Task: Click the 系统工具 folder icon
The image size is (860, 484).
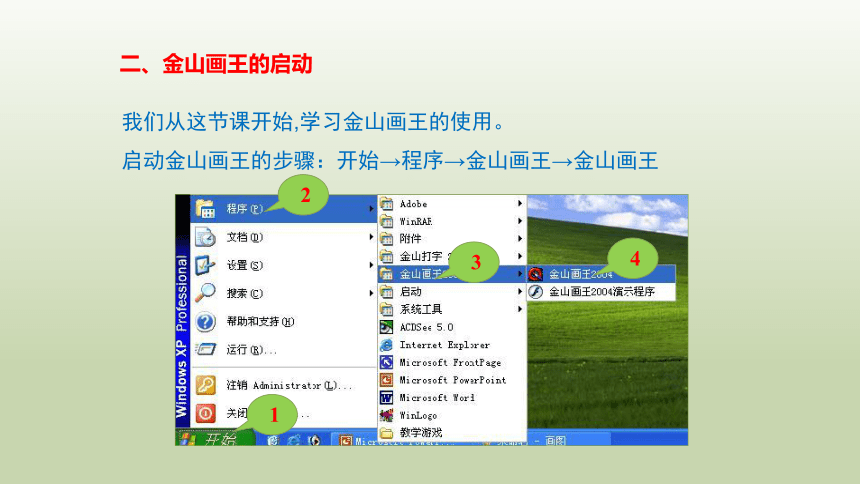Action: pyautogui.click(x=387, y=309)
